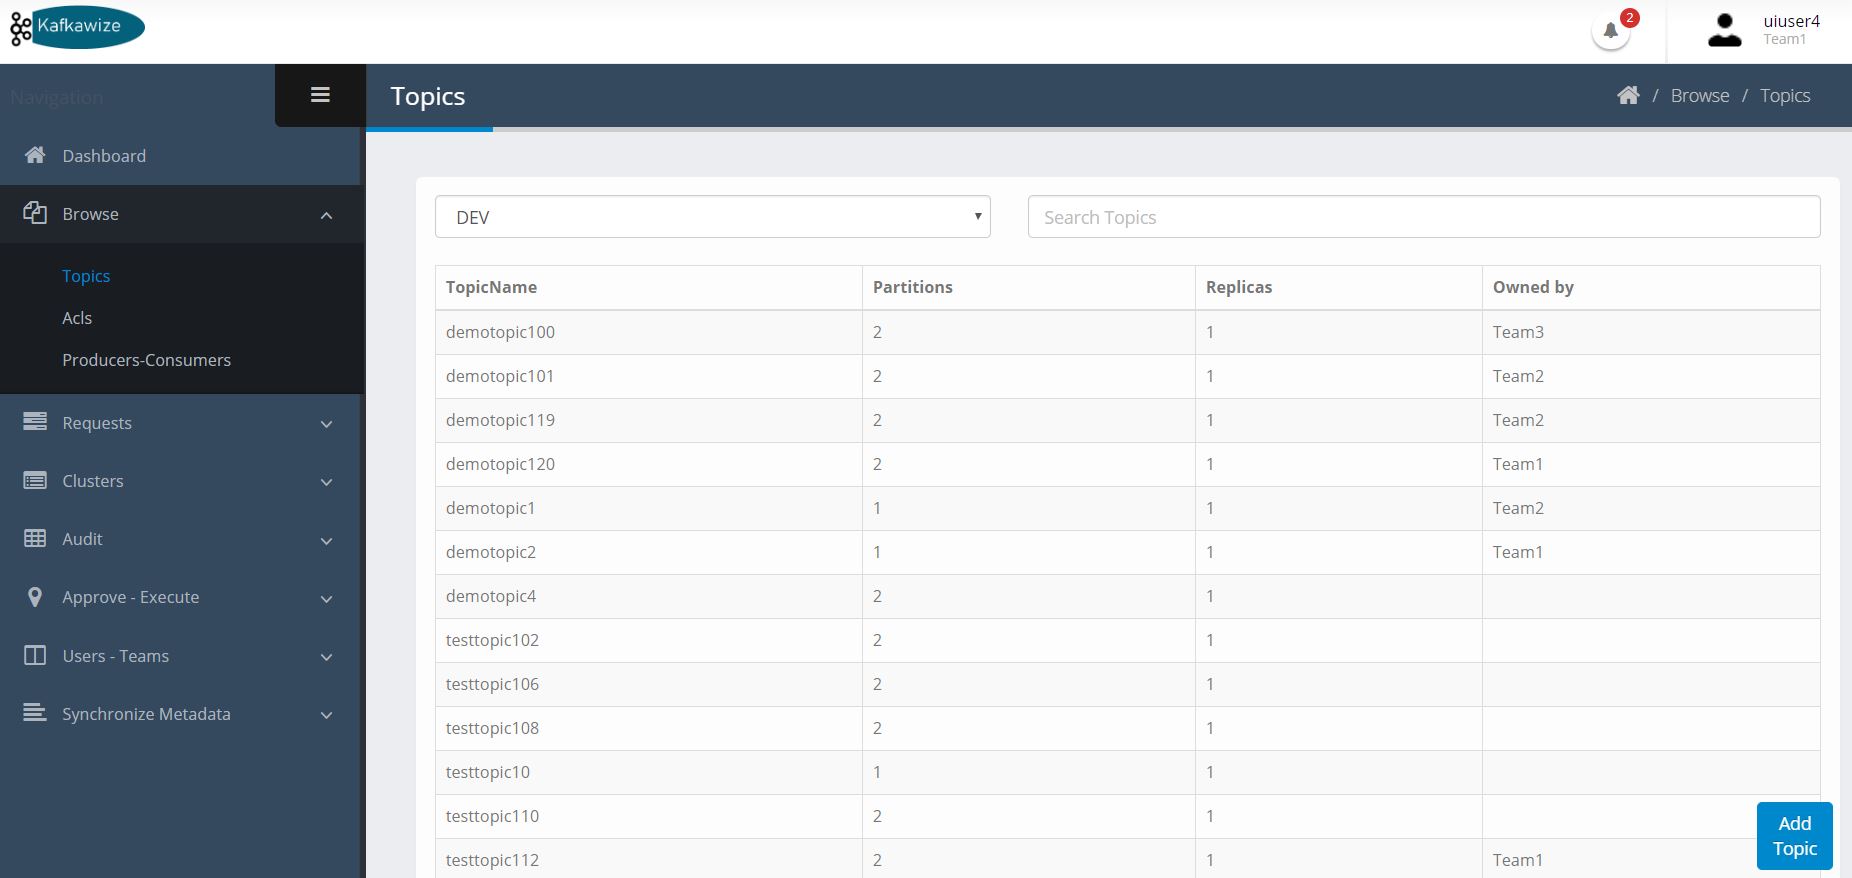The height and width of the screenshot is (878, 1852).
Task: Click the home icon in breadcrumb
Action: [1628, 95]
